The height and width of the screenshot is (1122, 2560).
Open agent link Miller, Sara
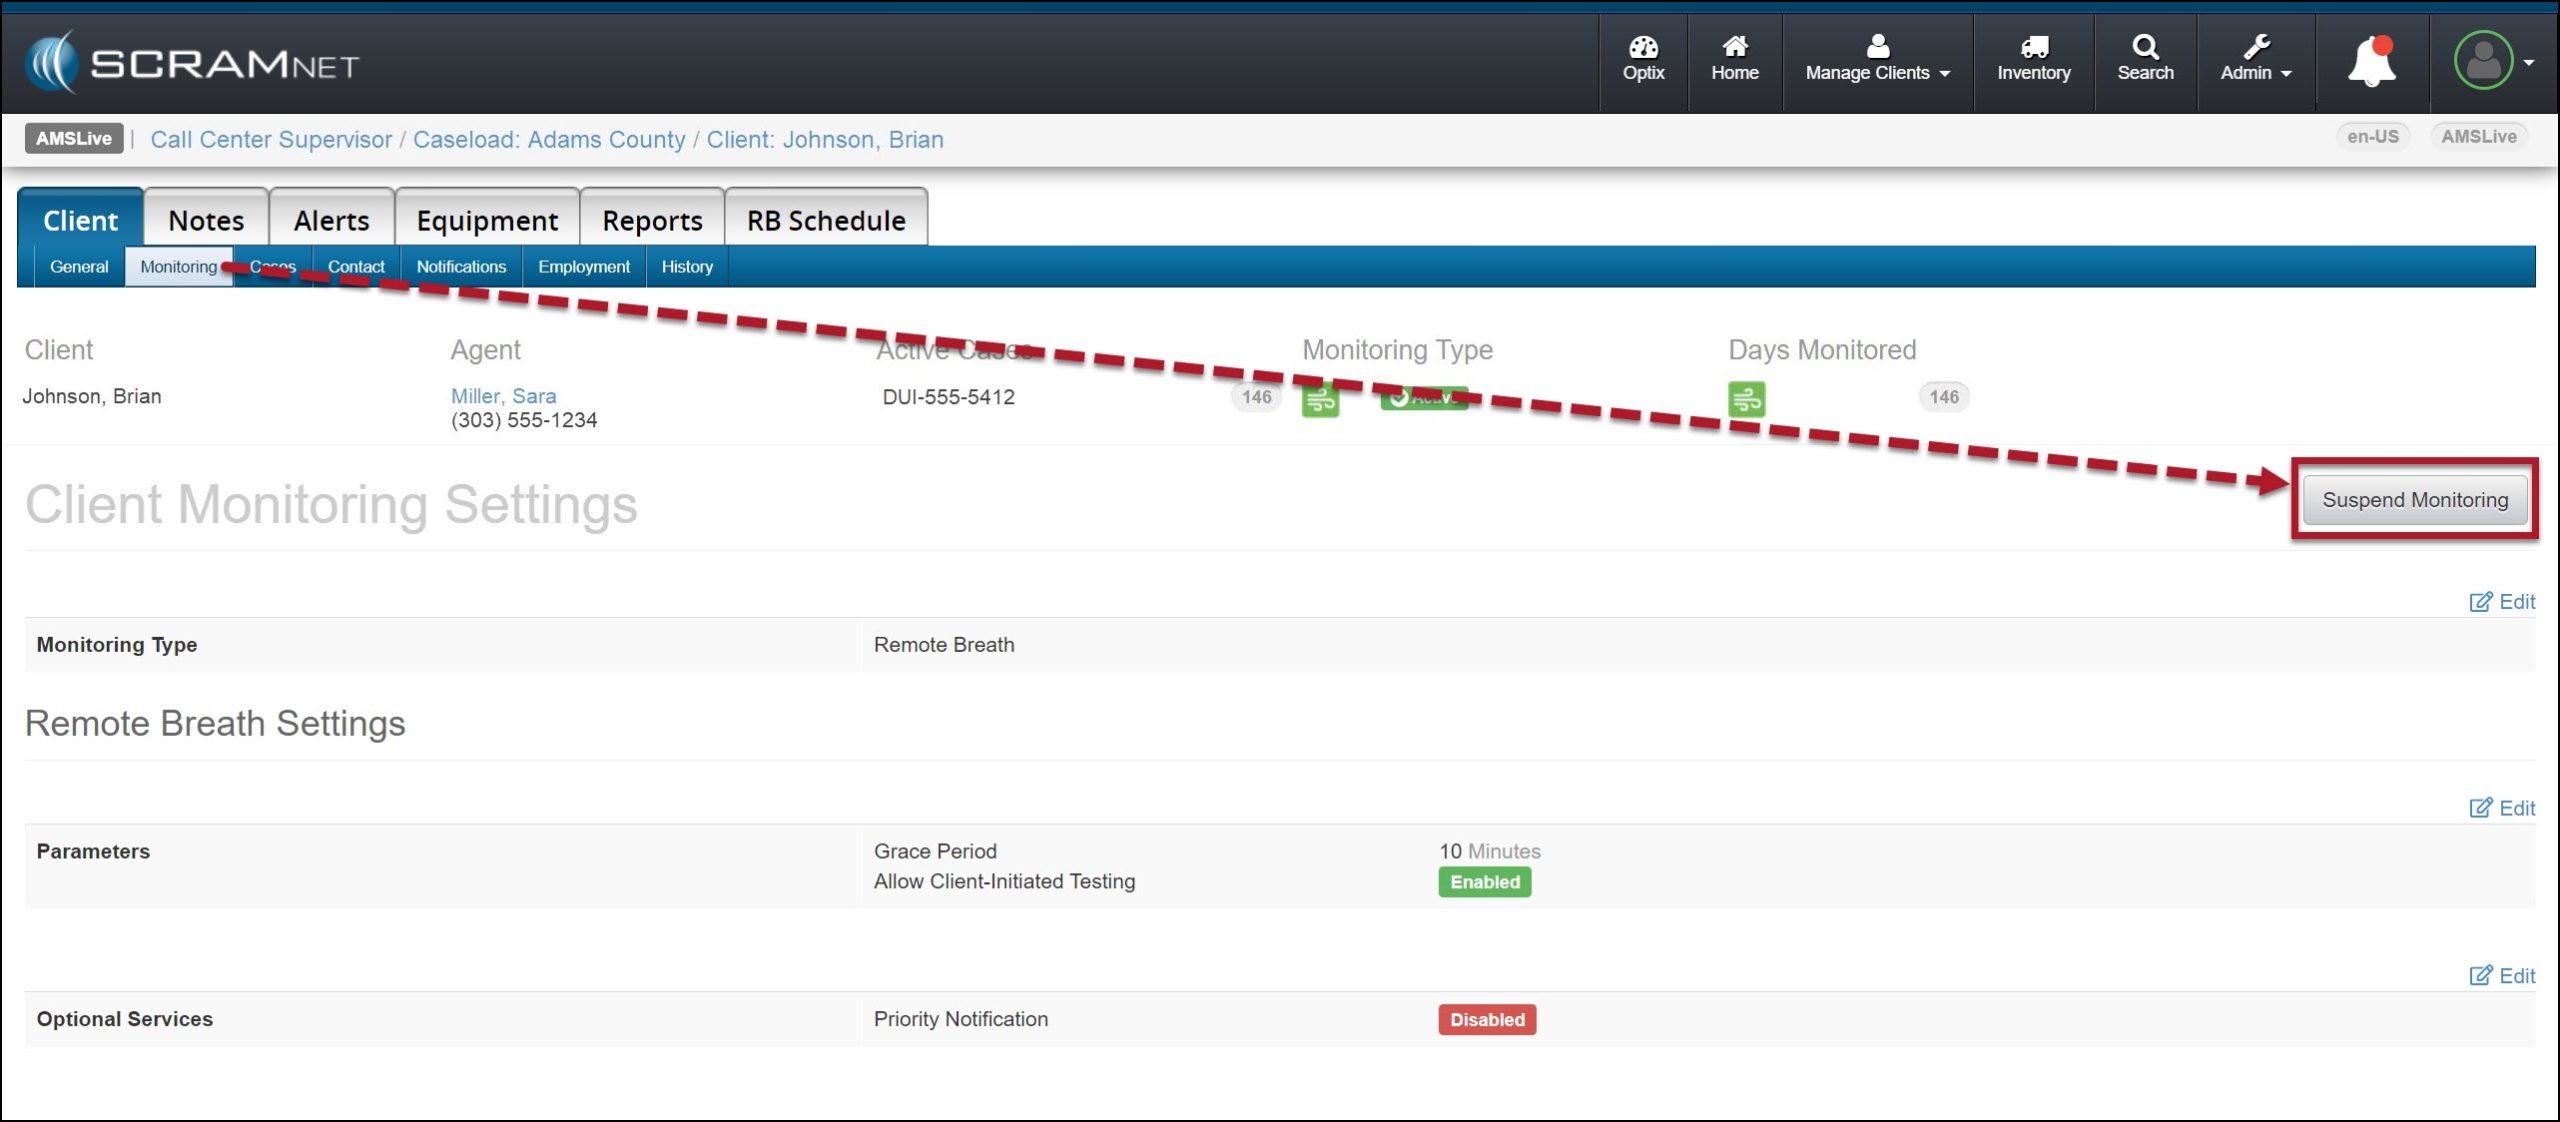coord(503,396)
